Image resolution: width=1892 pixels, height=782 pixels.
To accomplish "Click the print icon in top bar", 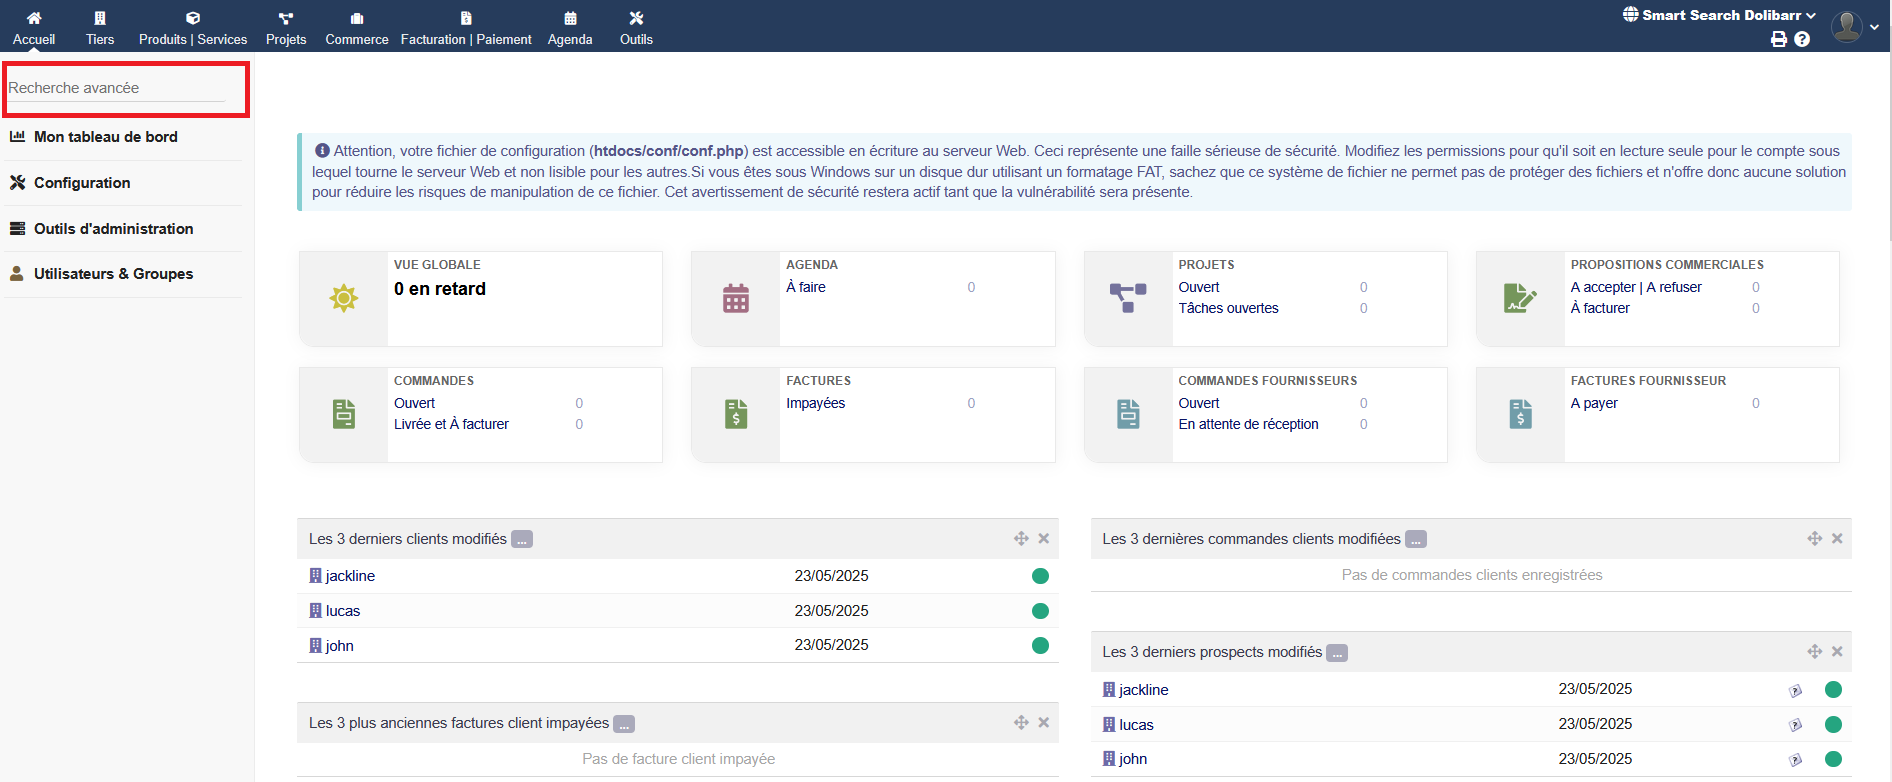I will click(1778, 39).
